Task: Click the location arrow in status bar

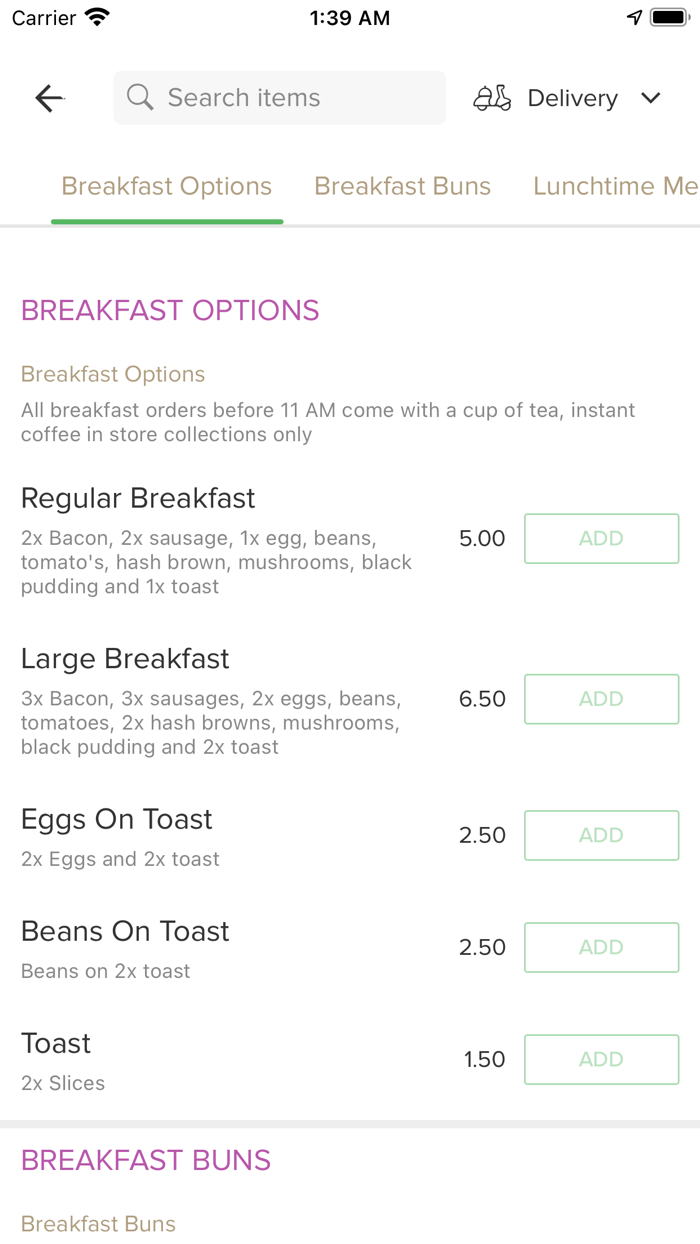Action: click(635, 16)
